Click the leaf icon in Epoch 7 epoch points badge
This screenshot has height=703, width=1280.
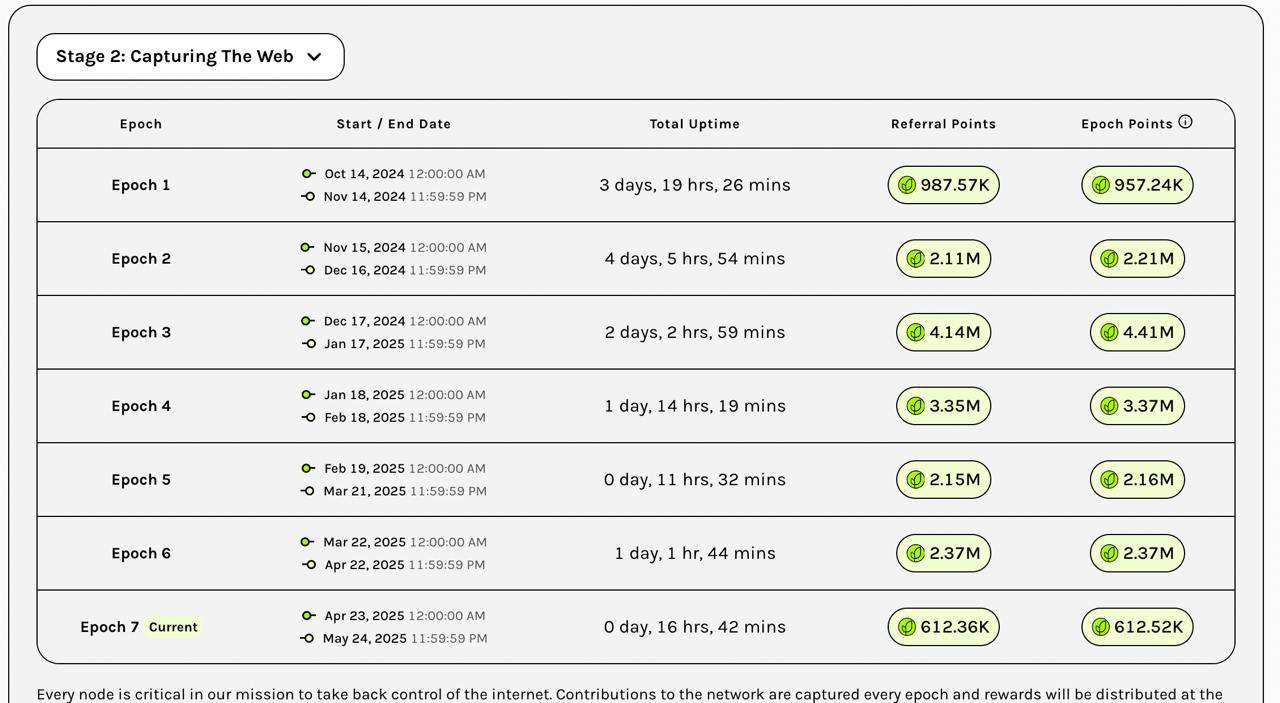[x=1100, y=627]
